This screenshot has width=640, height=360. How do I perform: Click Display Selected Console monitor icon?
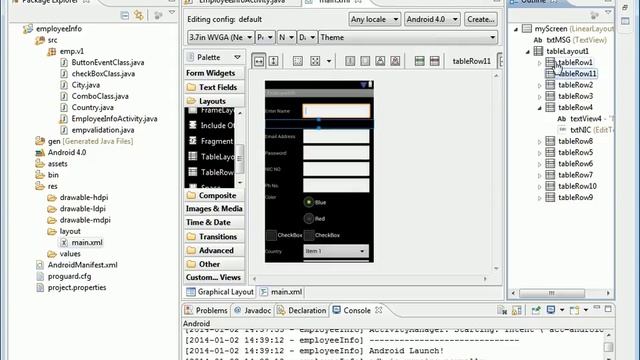tap(551, 310)
